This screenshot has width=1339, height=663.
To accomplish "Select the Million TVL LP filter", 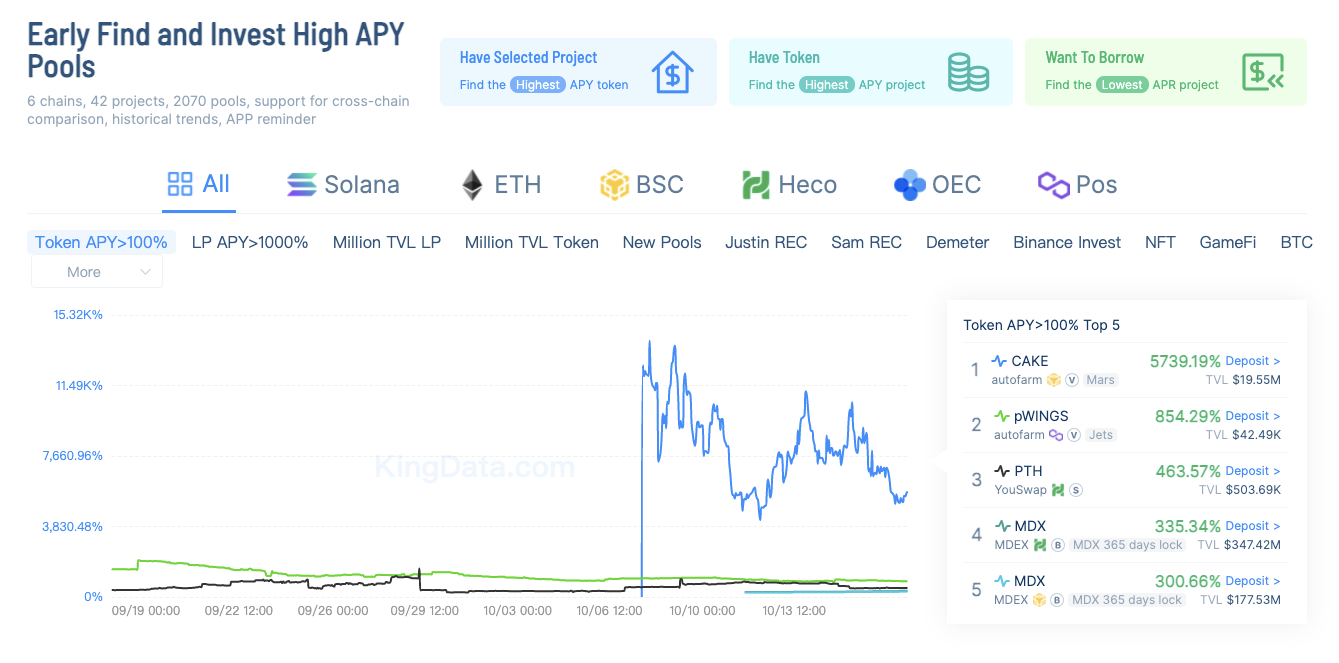I will coord(387,242).
